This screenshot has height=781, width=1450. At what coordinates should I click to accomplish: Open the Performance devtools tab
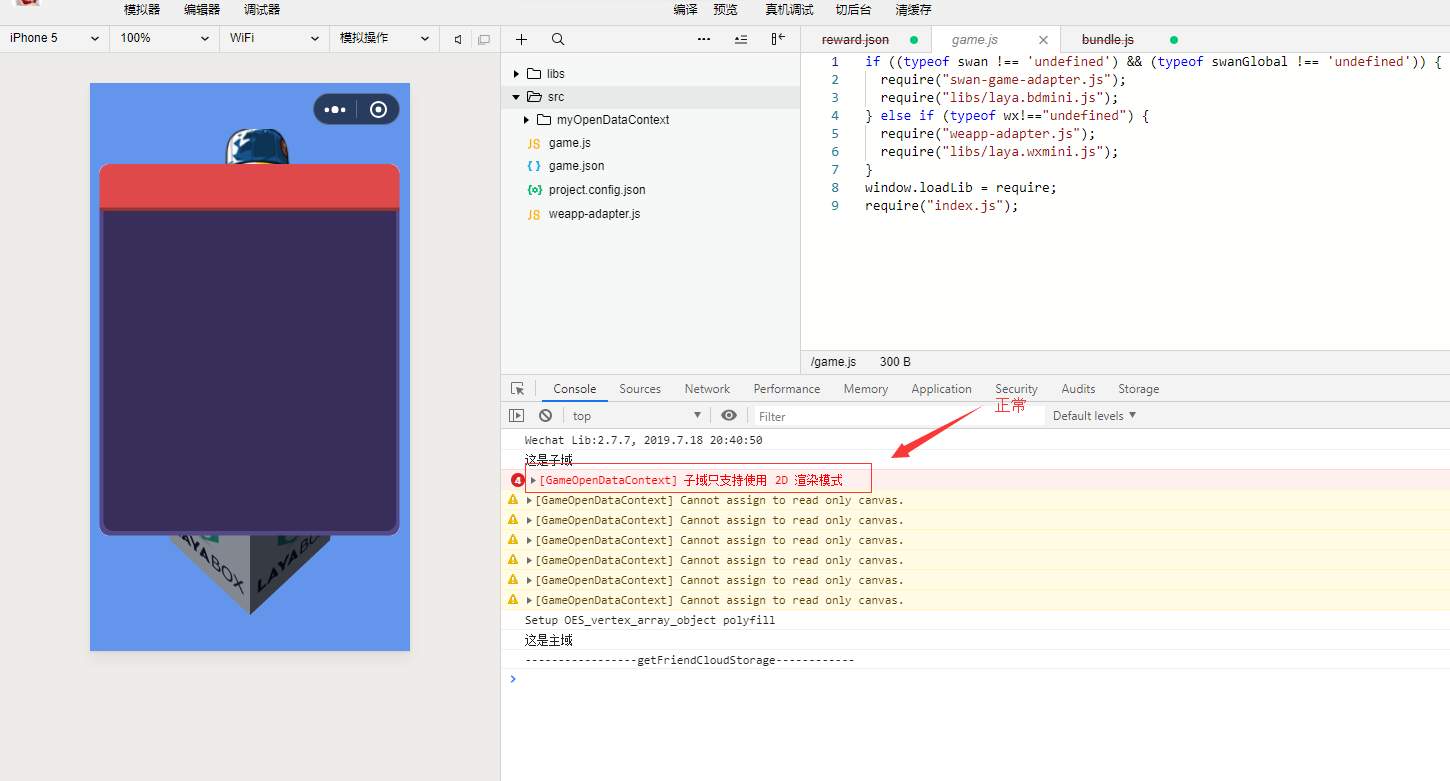[x=787, y=389]
